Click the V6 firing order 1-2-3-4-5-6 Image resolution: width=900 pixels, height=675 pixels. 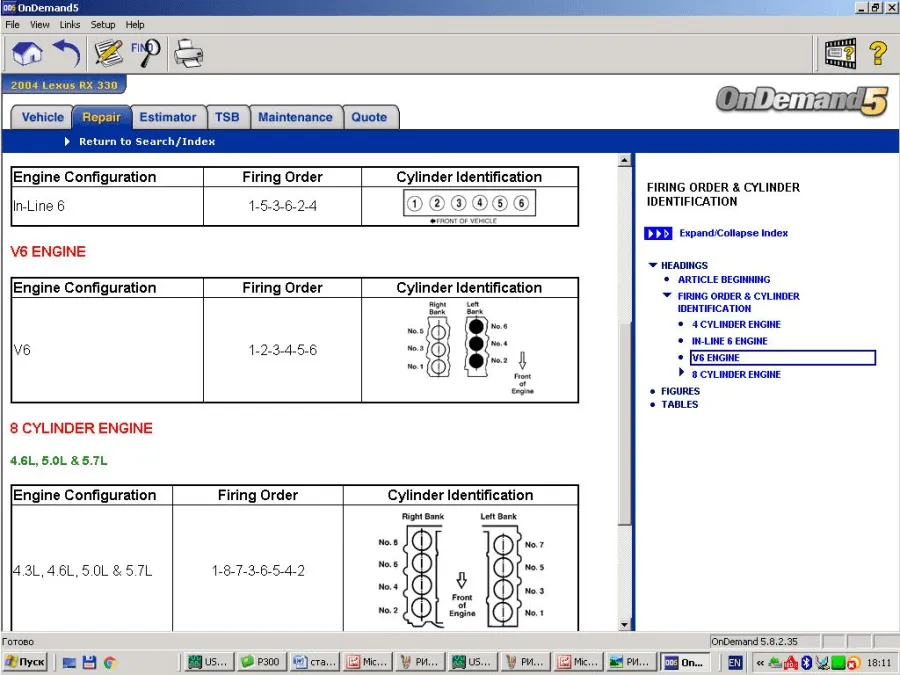click(282, 350)
